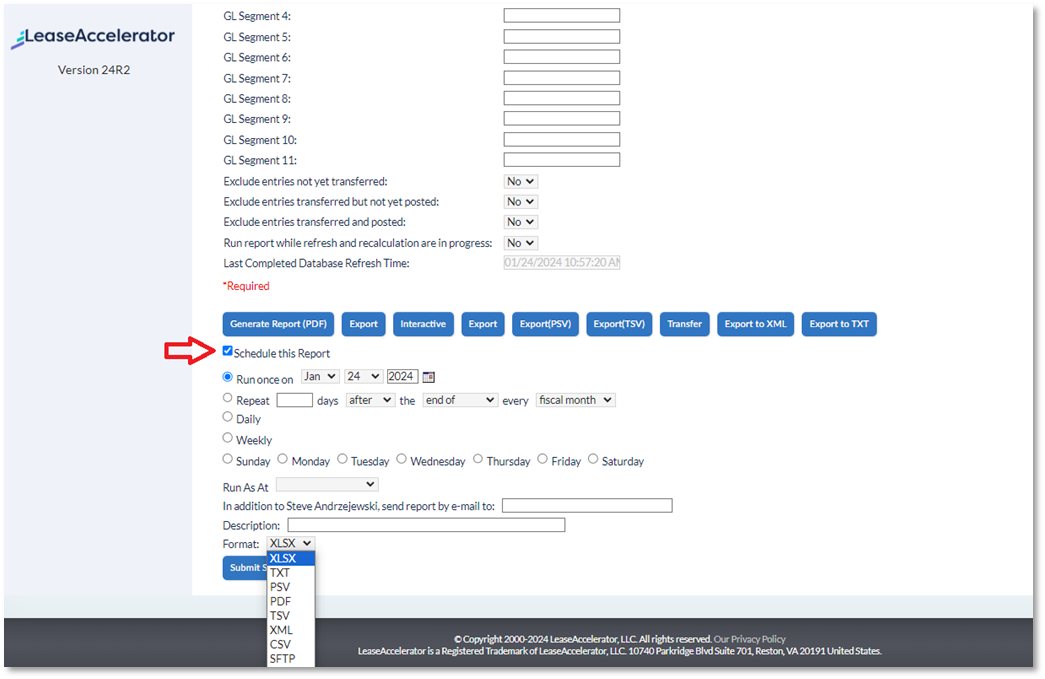The image size is (1045, 679).
Task: Select the Run once on radio button
Action: tap(227, 377)
